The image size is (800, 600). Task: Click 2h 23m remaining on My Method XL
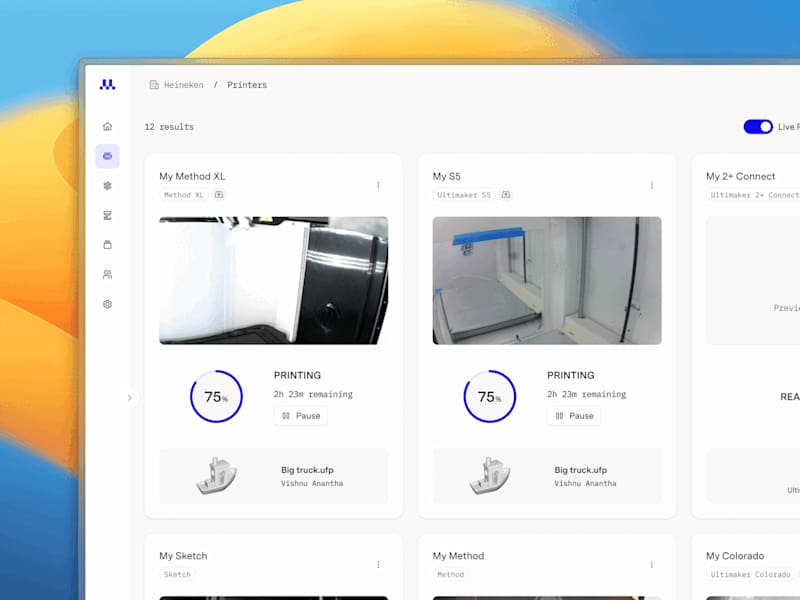point(313,394)
